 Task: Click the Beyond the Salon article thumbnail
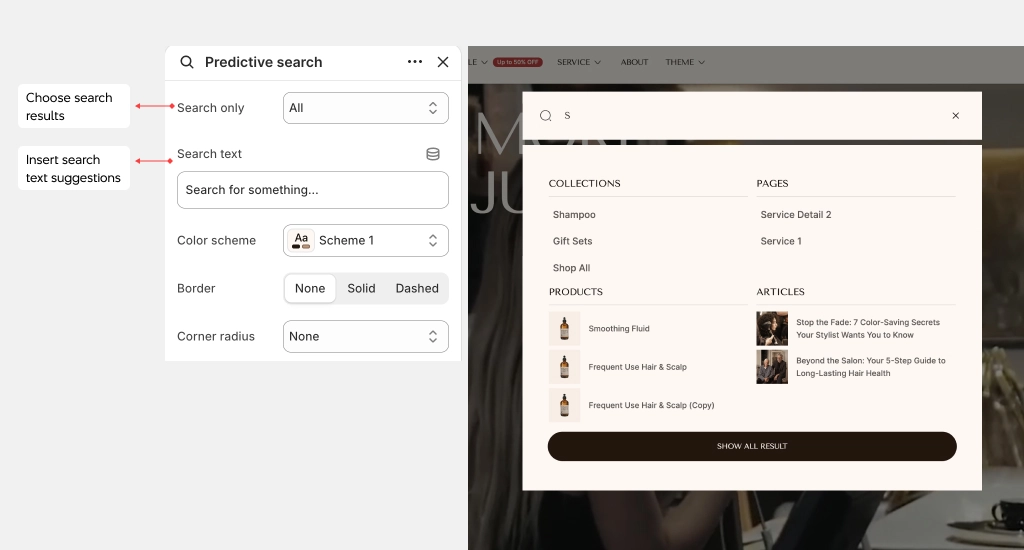[772, 367]
